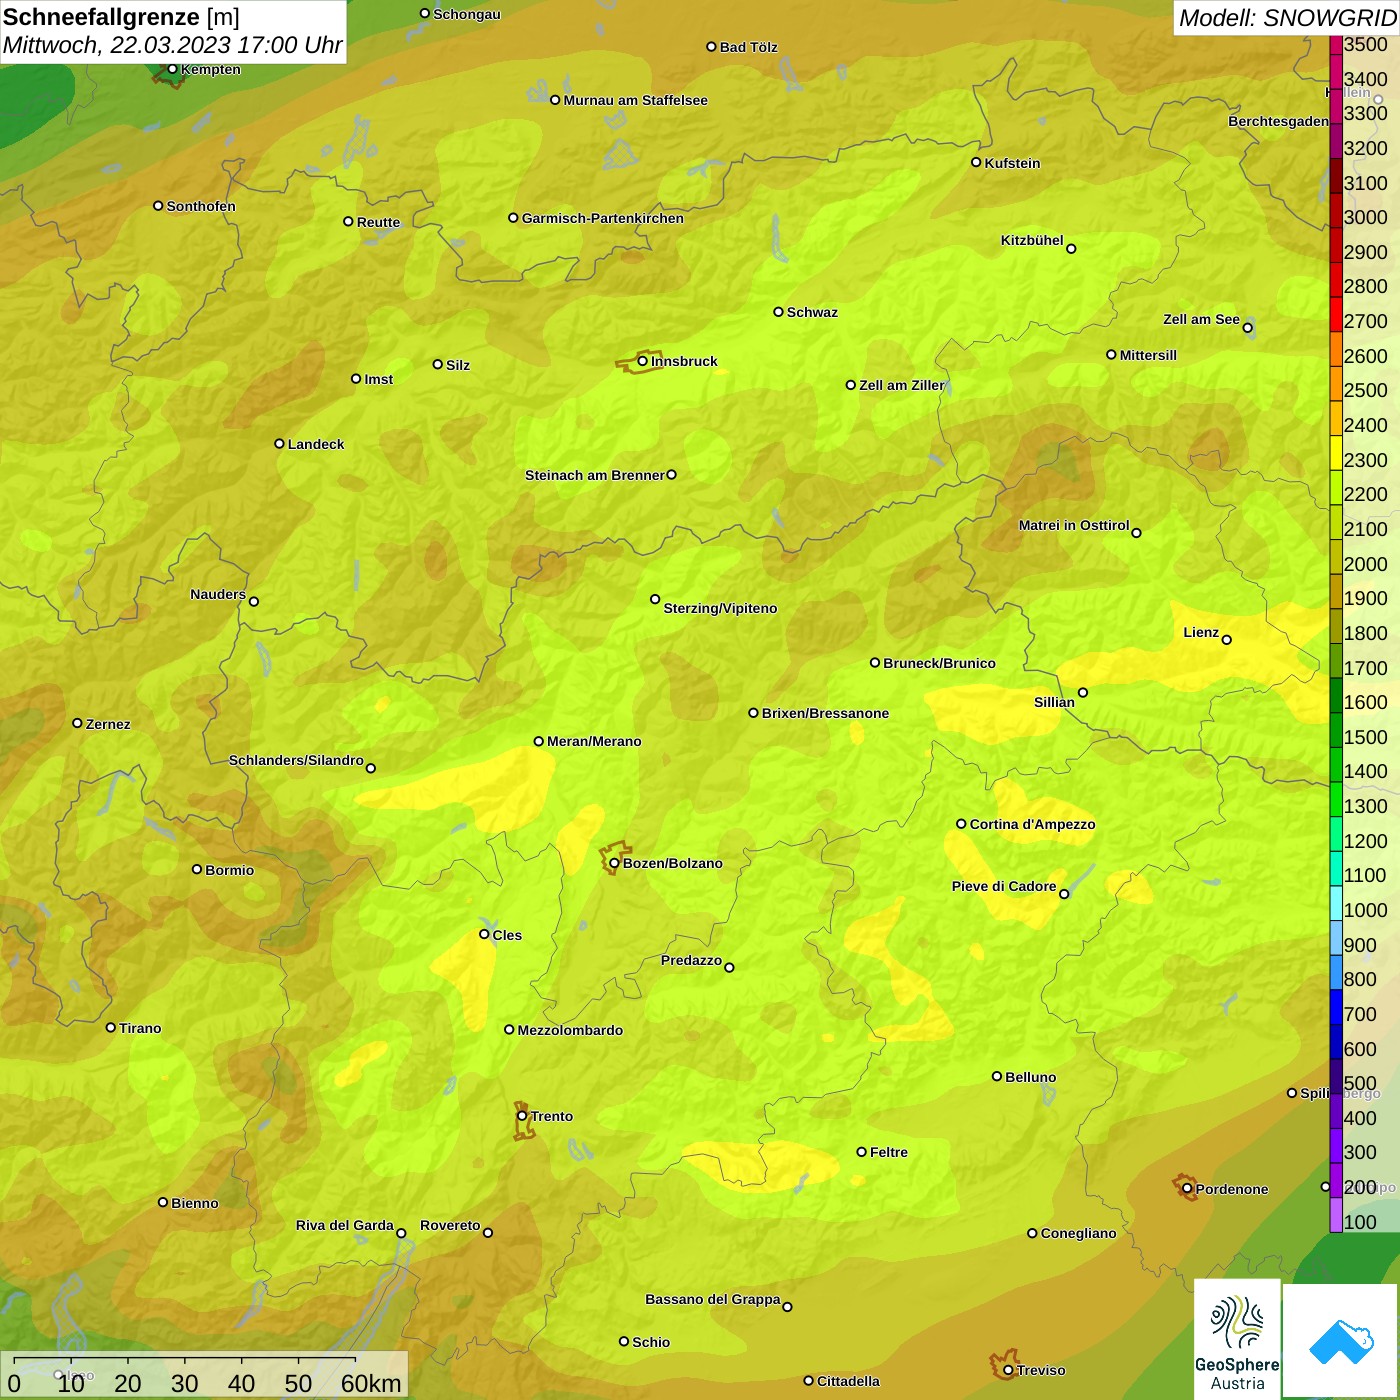
Task: Click the Feltre marker circle
Action: point(861,1152)
